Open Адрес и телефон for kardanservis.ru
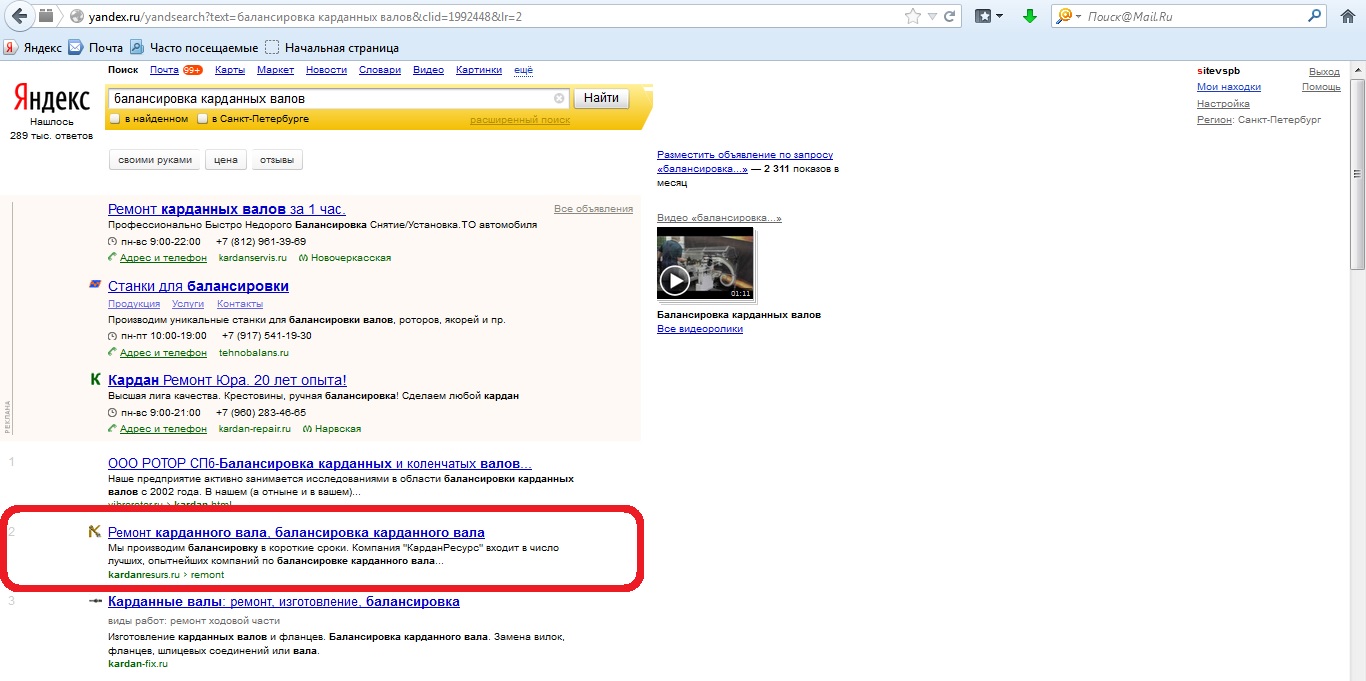Viewport: 1366px width, 681px height. point(163,258)
